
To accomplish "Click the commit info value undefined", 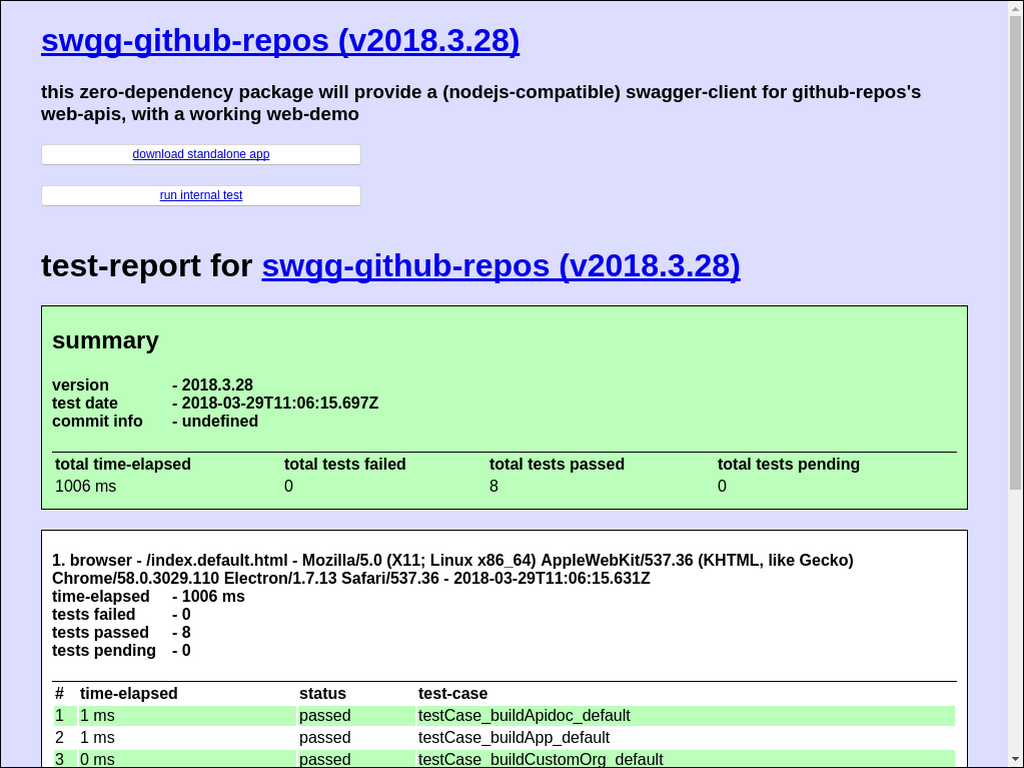I will coord(219,421).
